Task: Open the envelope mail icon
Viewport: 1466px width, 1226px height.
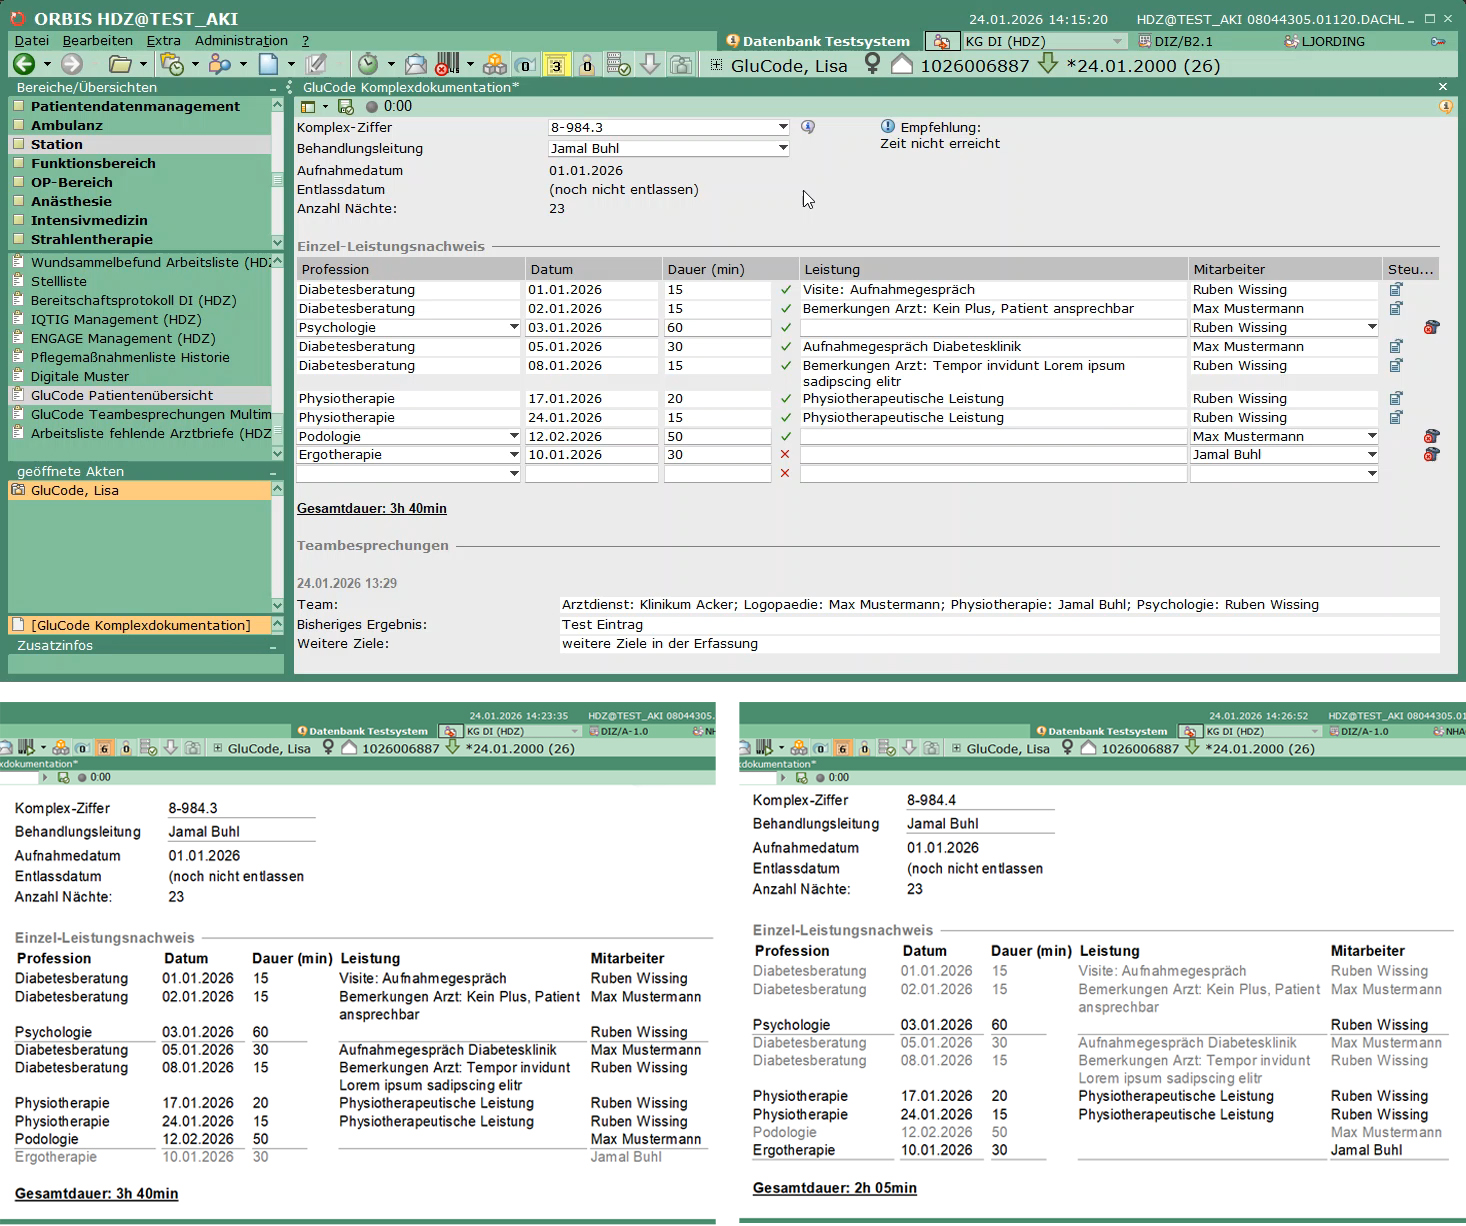Action: (x=416, y=65)
